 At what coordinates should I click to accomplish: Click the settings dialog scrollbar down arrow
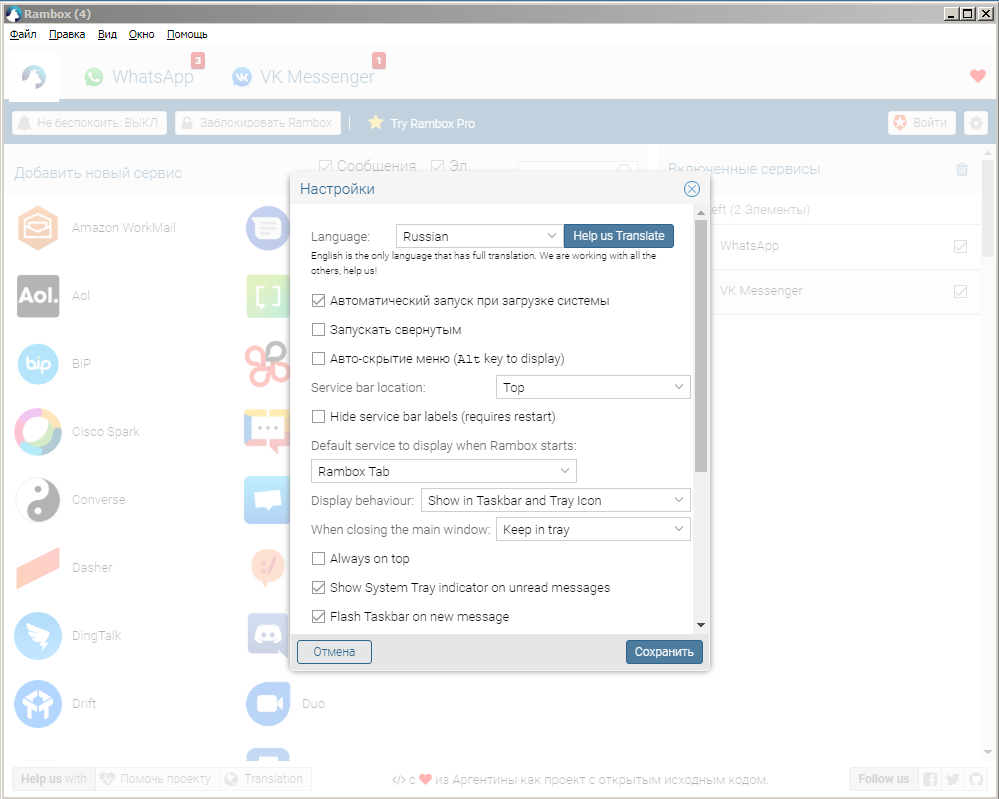click(x=701, y=625)
